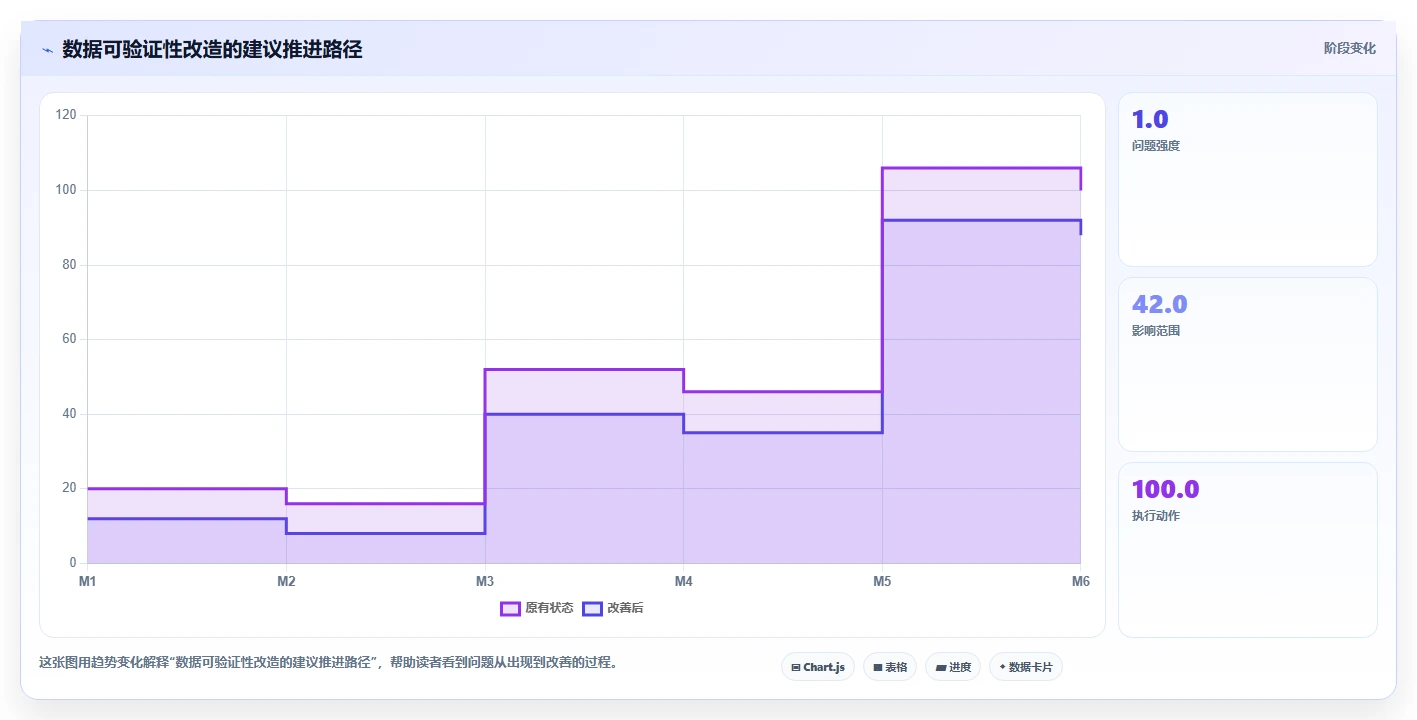The image size is (1417, 720).
Task: Click the title 数据可验证性改造的建议推进路径
Action: (212, 49)
